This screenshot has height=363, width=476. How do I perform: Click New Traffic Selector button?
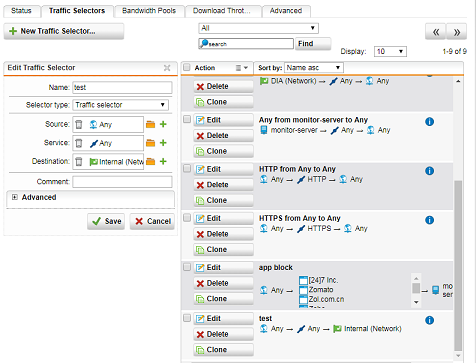tap(64, 31)
